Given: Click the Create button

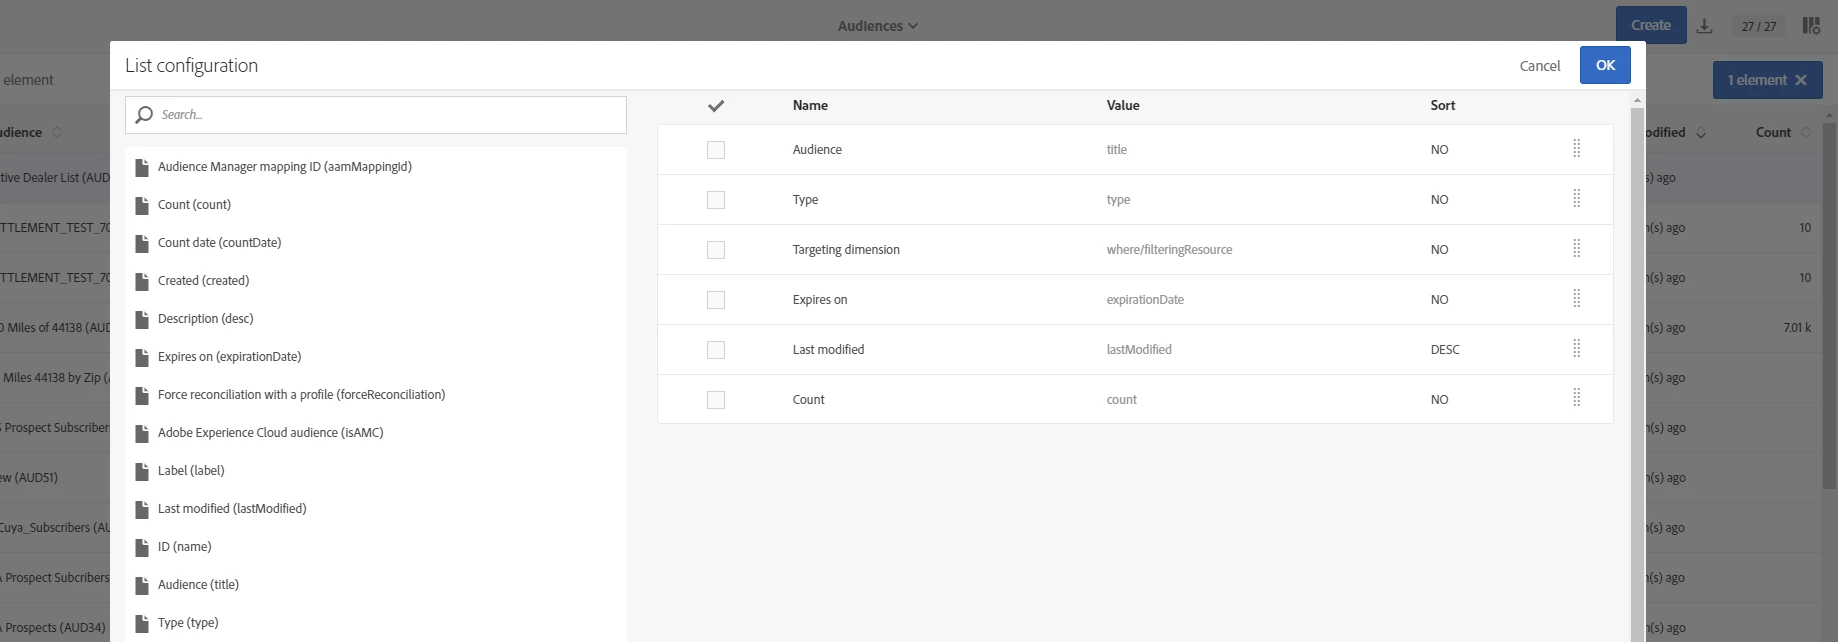Looking at the screenshot, I should coord(1651,25).
